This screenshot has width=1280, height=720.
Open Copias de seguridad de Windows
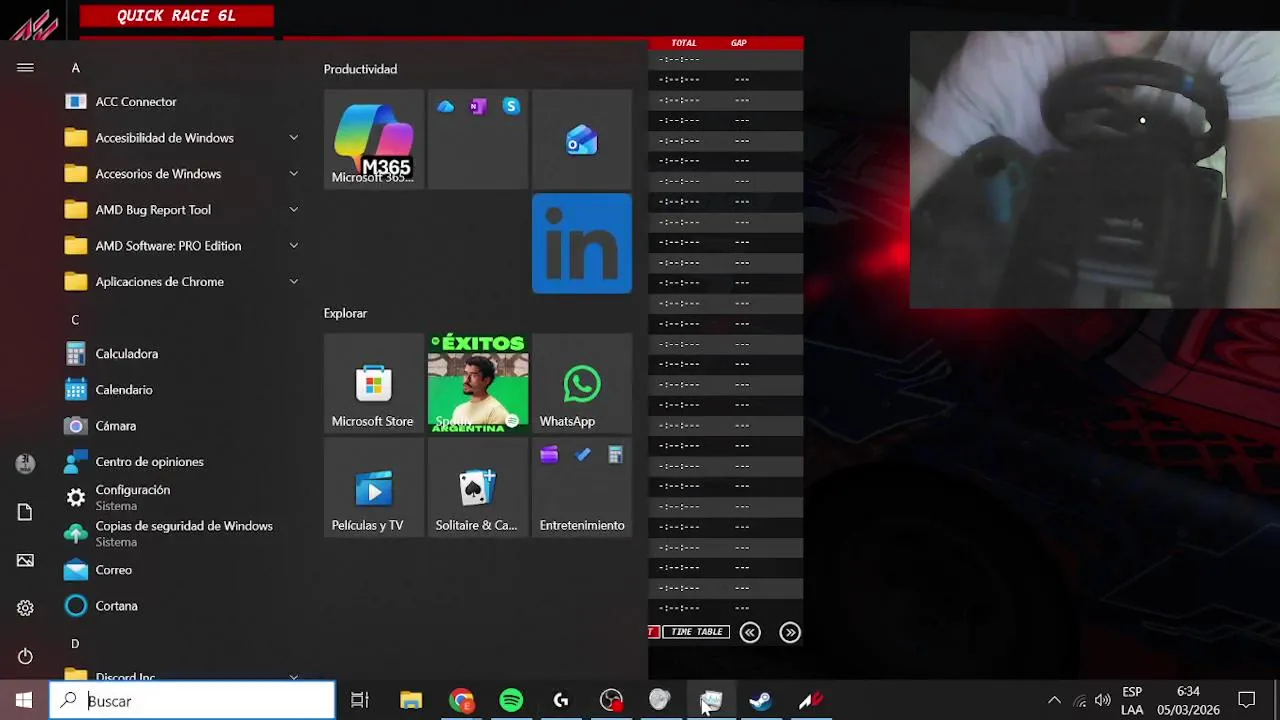(x=184, y=534)
